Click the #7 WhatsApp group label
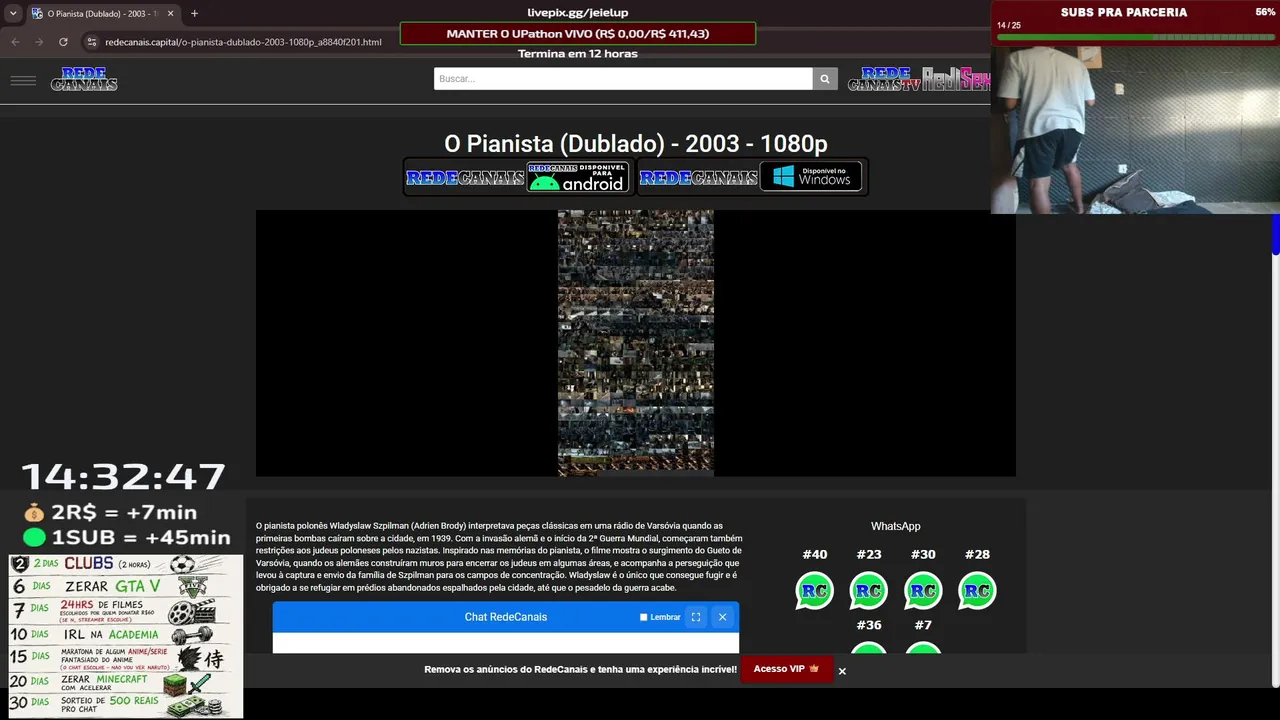The width and height of the screenshot is (1280, 720). 923,625
